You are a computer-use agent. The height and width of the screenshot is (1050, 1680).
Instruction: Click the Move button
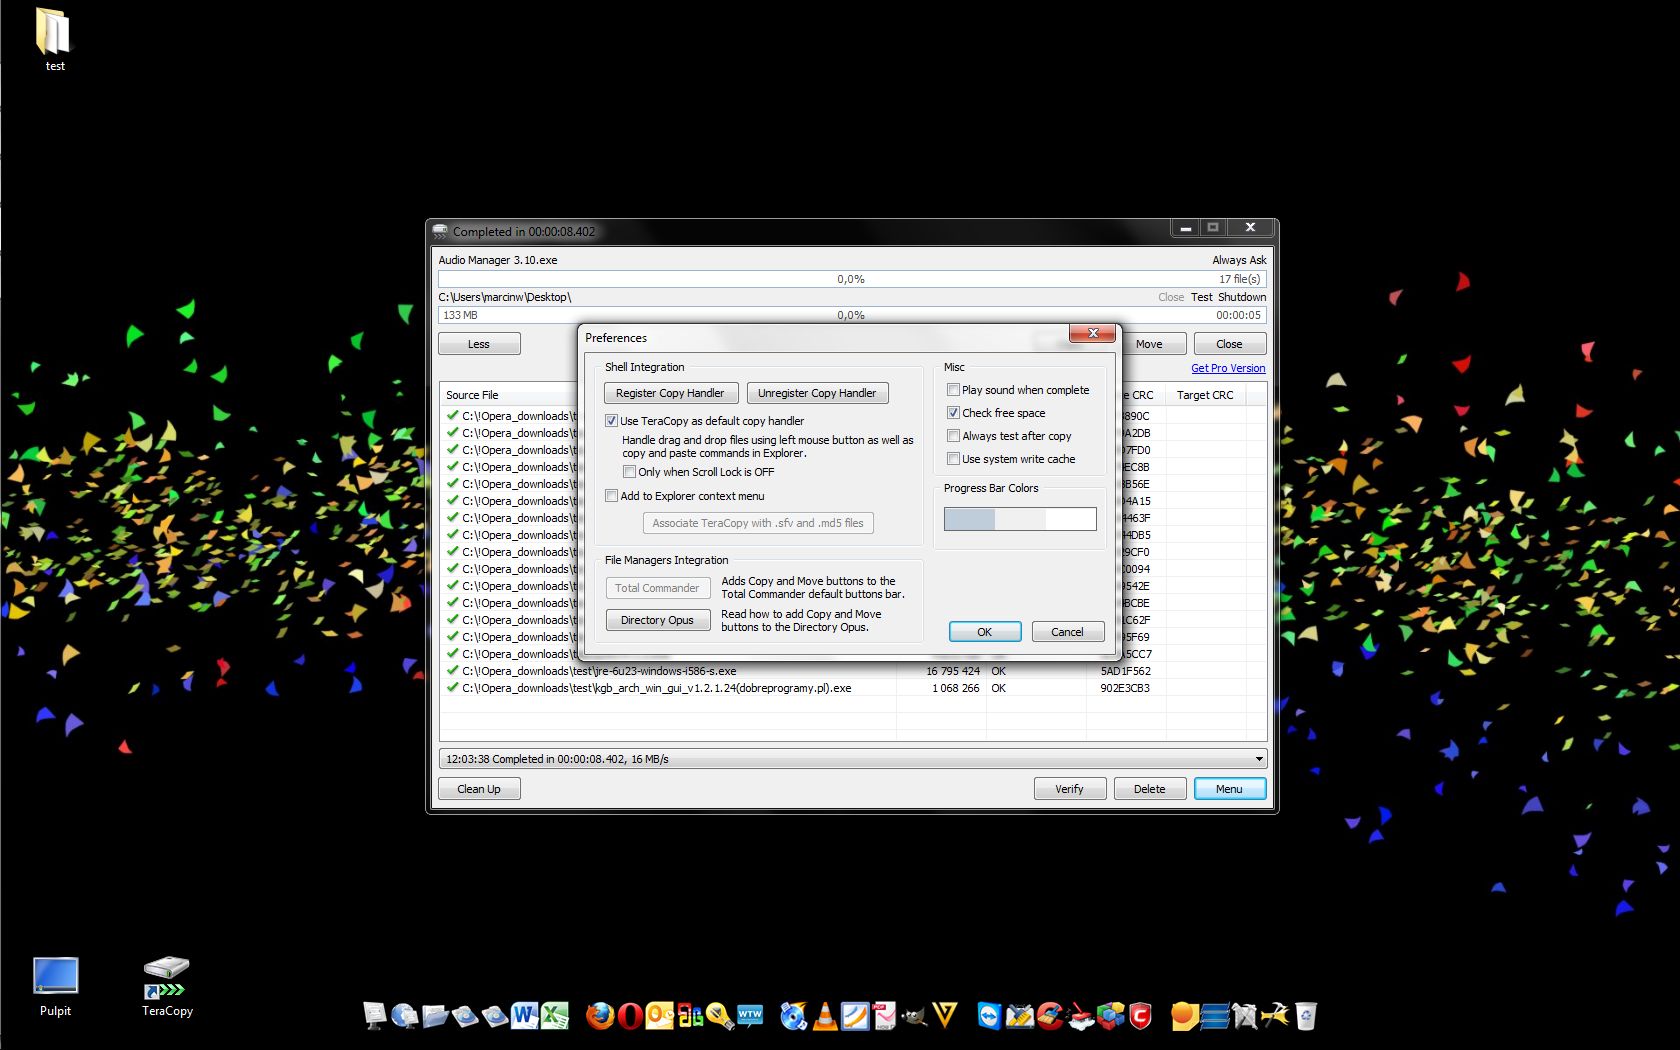tap(1149, 344)
